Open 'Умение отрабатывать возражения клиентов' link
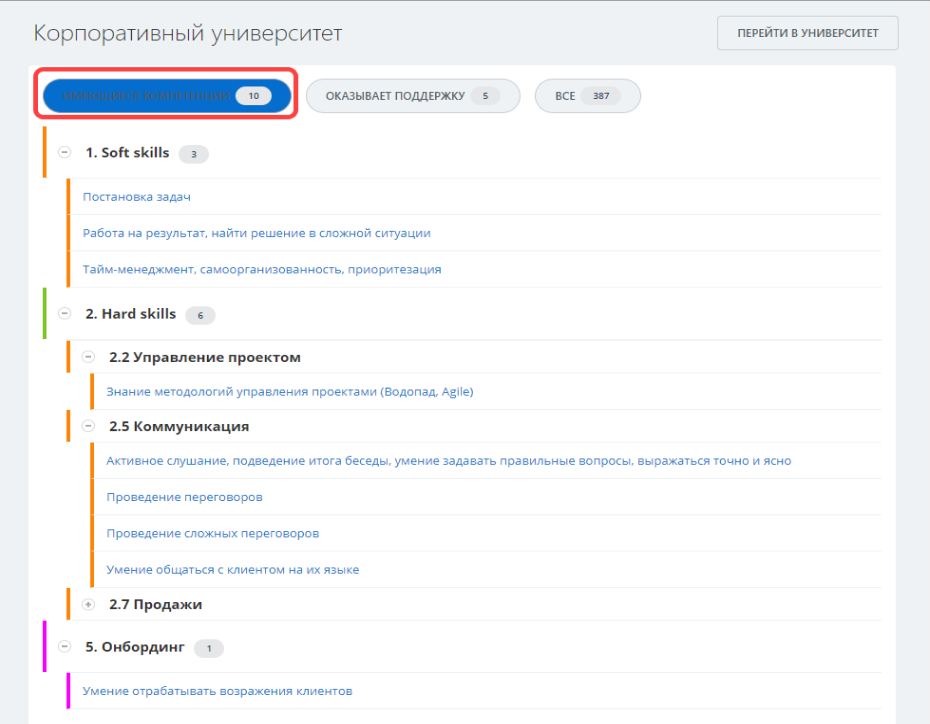This screenshot has width=930, height=724. coord(217,691)
